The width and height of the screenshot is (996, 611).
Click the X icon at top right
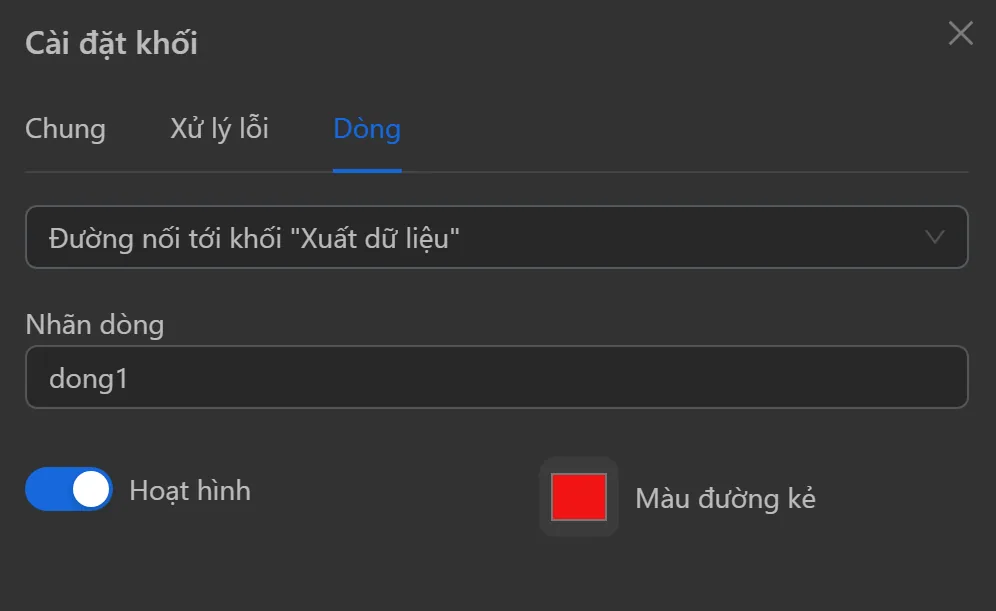[x=961, y=33]
